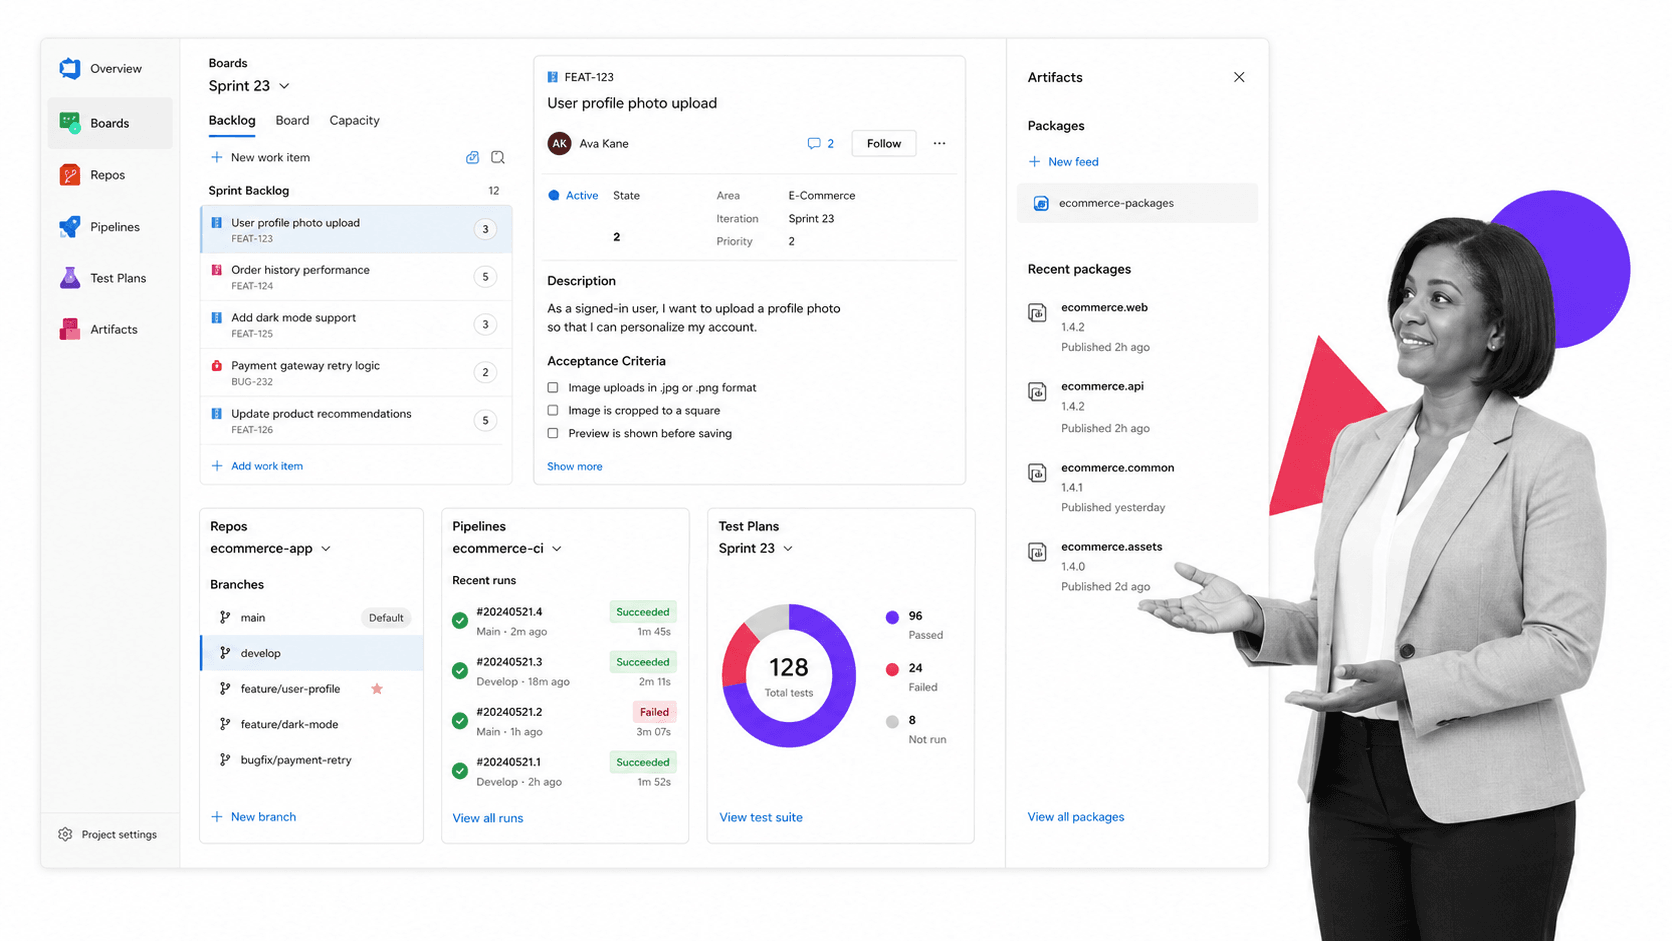Expand description with Show more
The width and height of the screenshot is (1672, 941).
[x=575, y=466]
